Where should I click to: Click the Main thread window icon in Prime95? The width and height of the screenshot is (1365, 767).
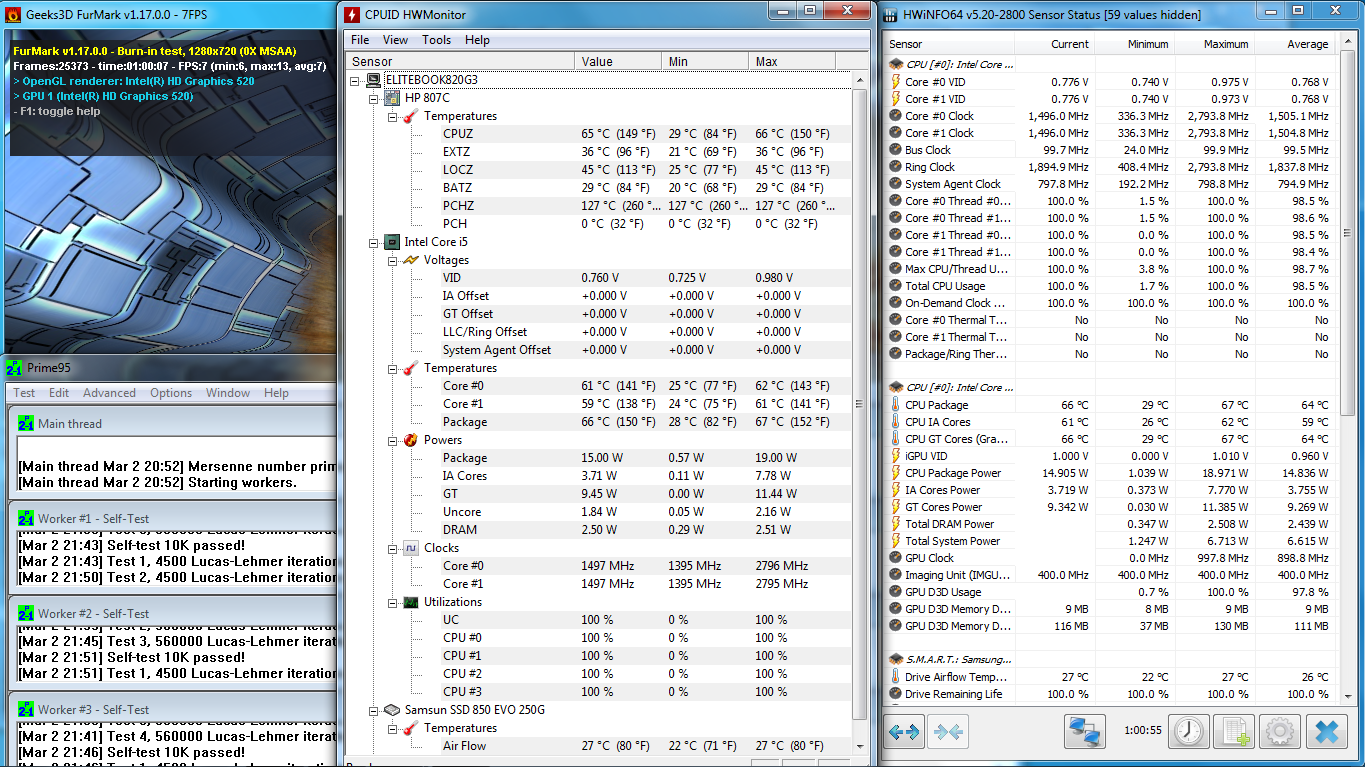(x=26, y=424)
